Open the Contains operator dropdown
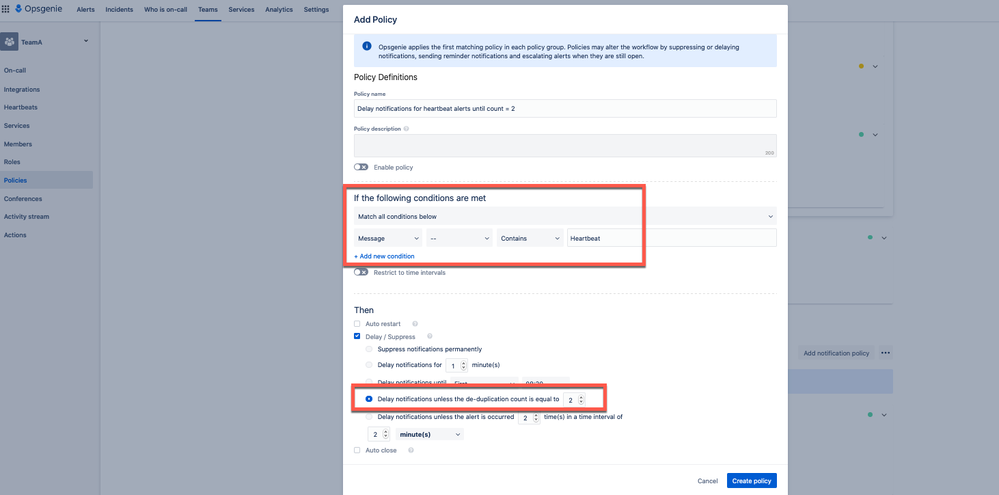The height and width of the screenshot is (495, 999). pyautogui.click(x=530, y=238)
